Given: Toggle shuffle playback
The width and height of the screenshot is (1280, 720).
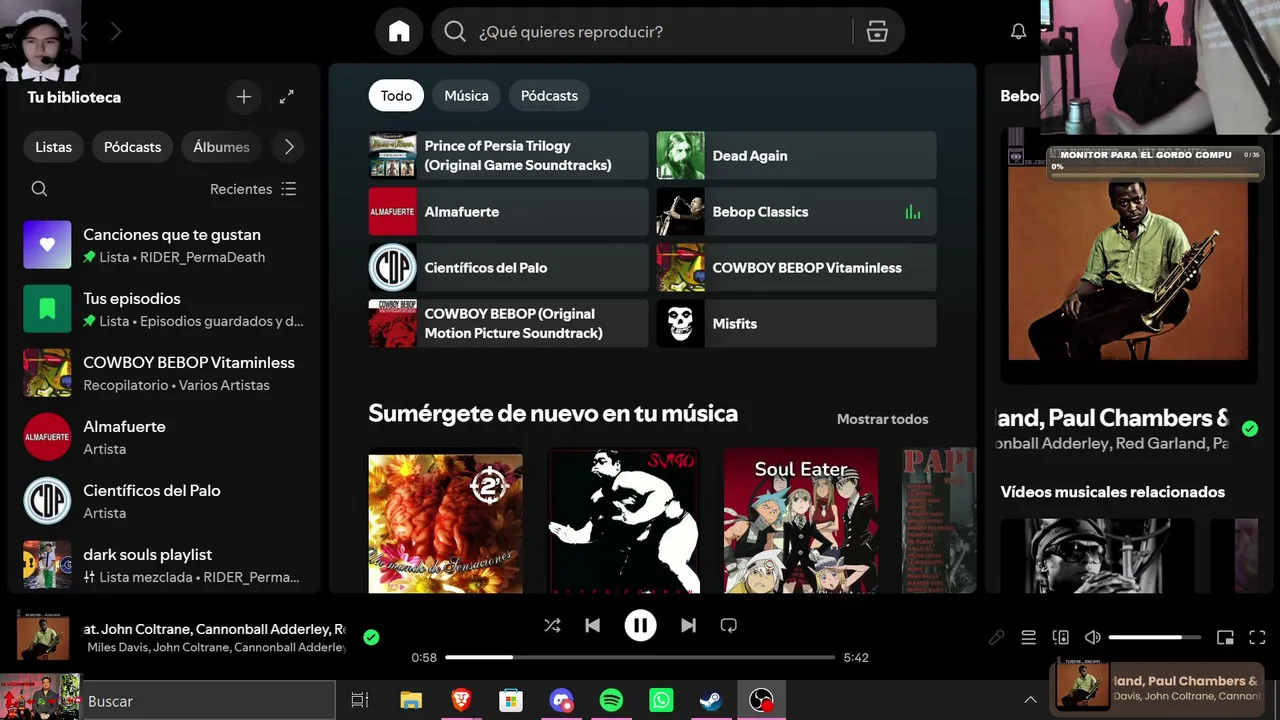Looking at the screenshot, I should [552, 626].
